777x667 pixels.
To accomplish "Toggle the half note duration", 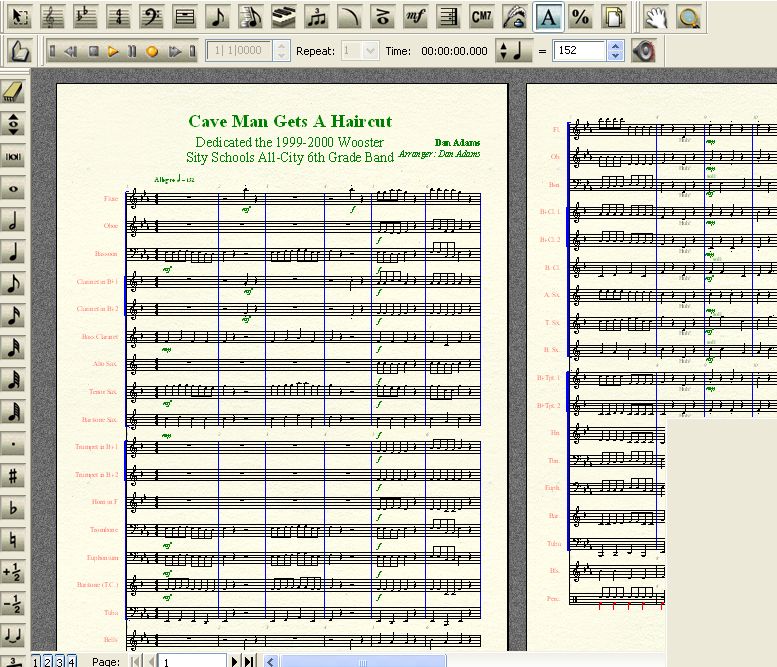I will click(x=13, y=221).
